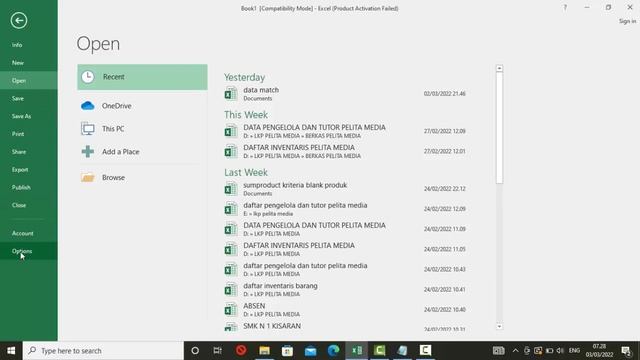Image resolution: width=640 pixels, height=360 pixels.
Task: Open white C app icon in taskbar
Action: (425, 350)
